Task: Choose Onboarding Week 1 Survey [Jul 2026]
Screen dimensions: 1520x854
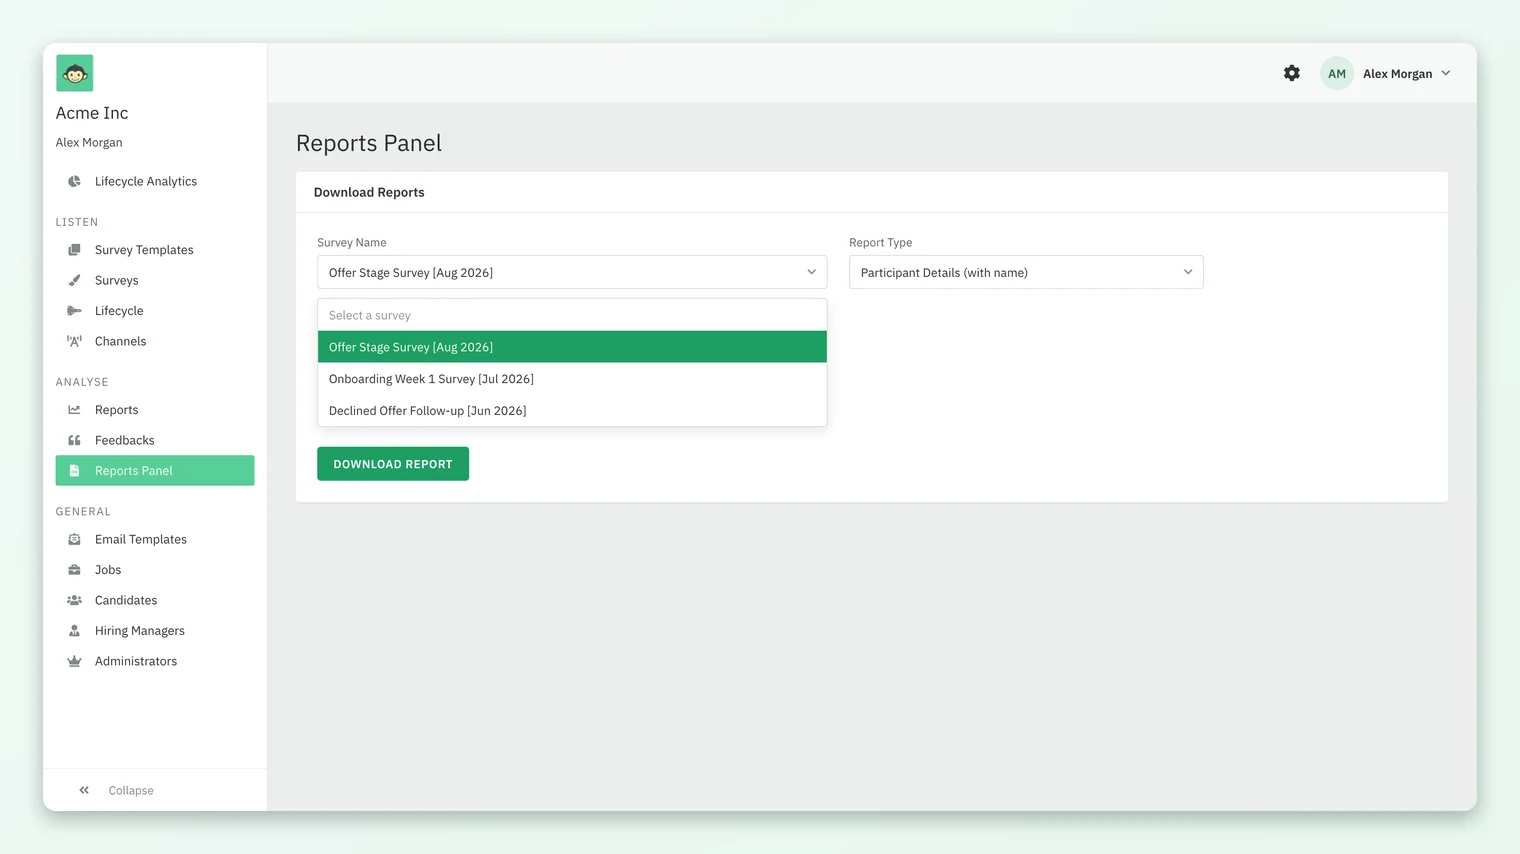Action: 572,379
